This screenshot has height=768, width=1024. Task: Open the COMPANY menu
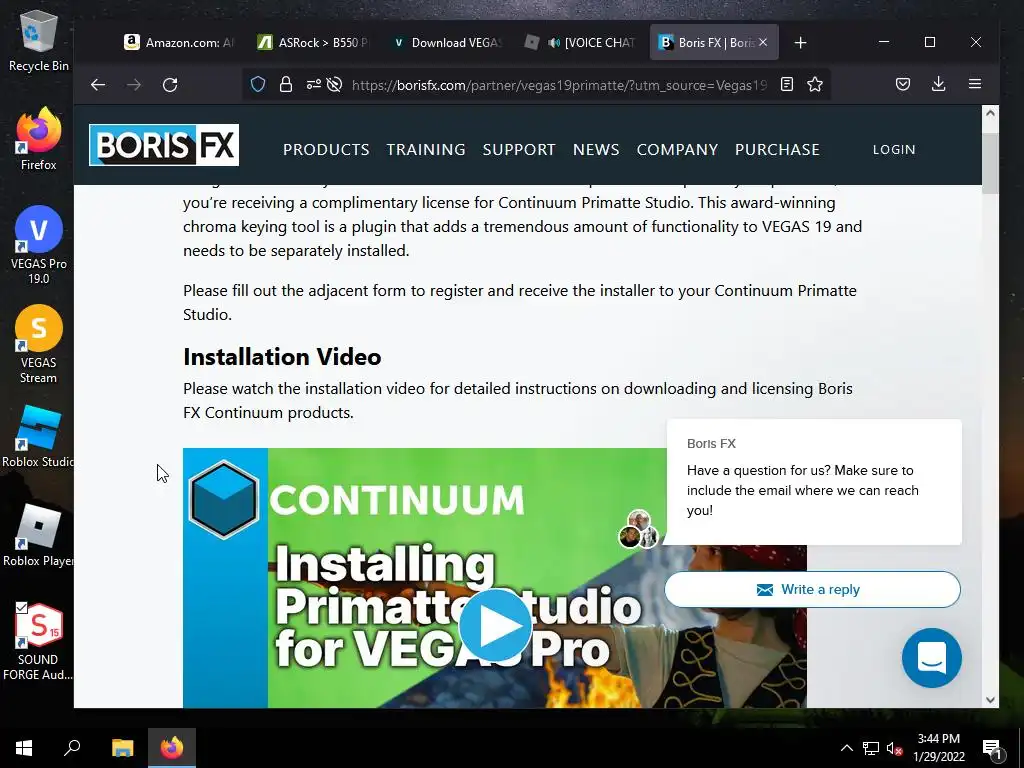point(677,150)
